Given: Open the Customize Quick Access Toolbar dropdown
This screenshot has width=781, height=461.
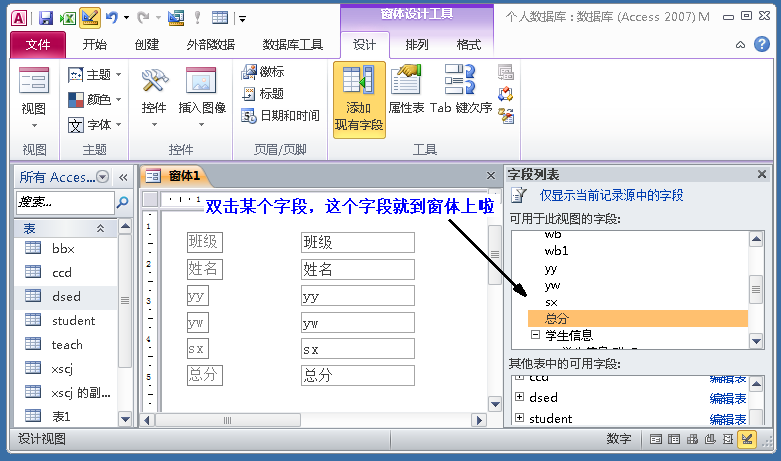Looking at the screenshot, I should [243, 19].
